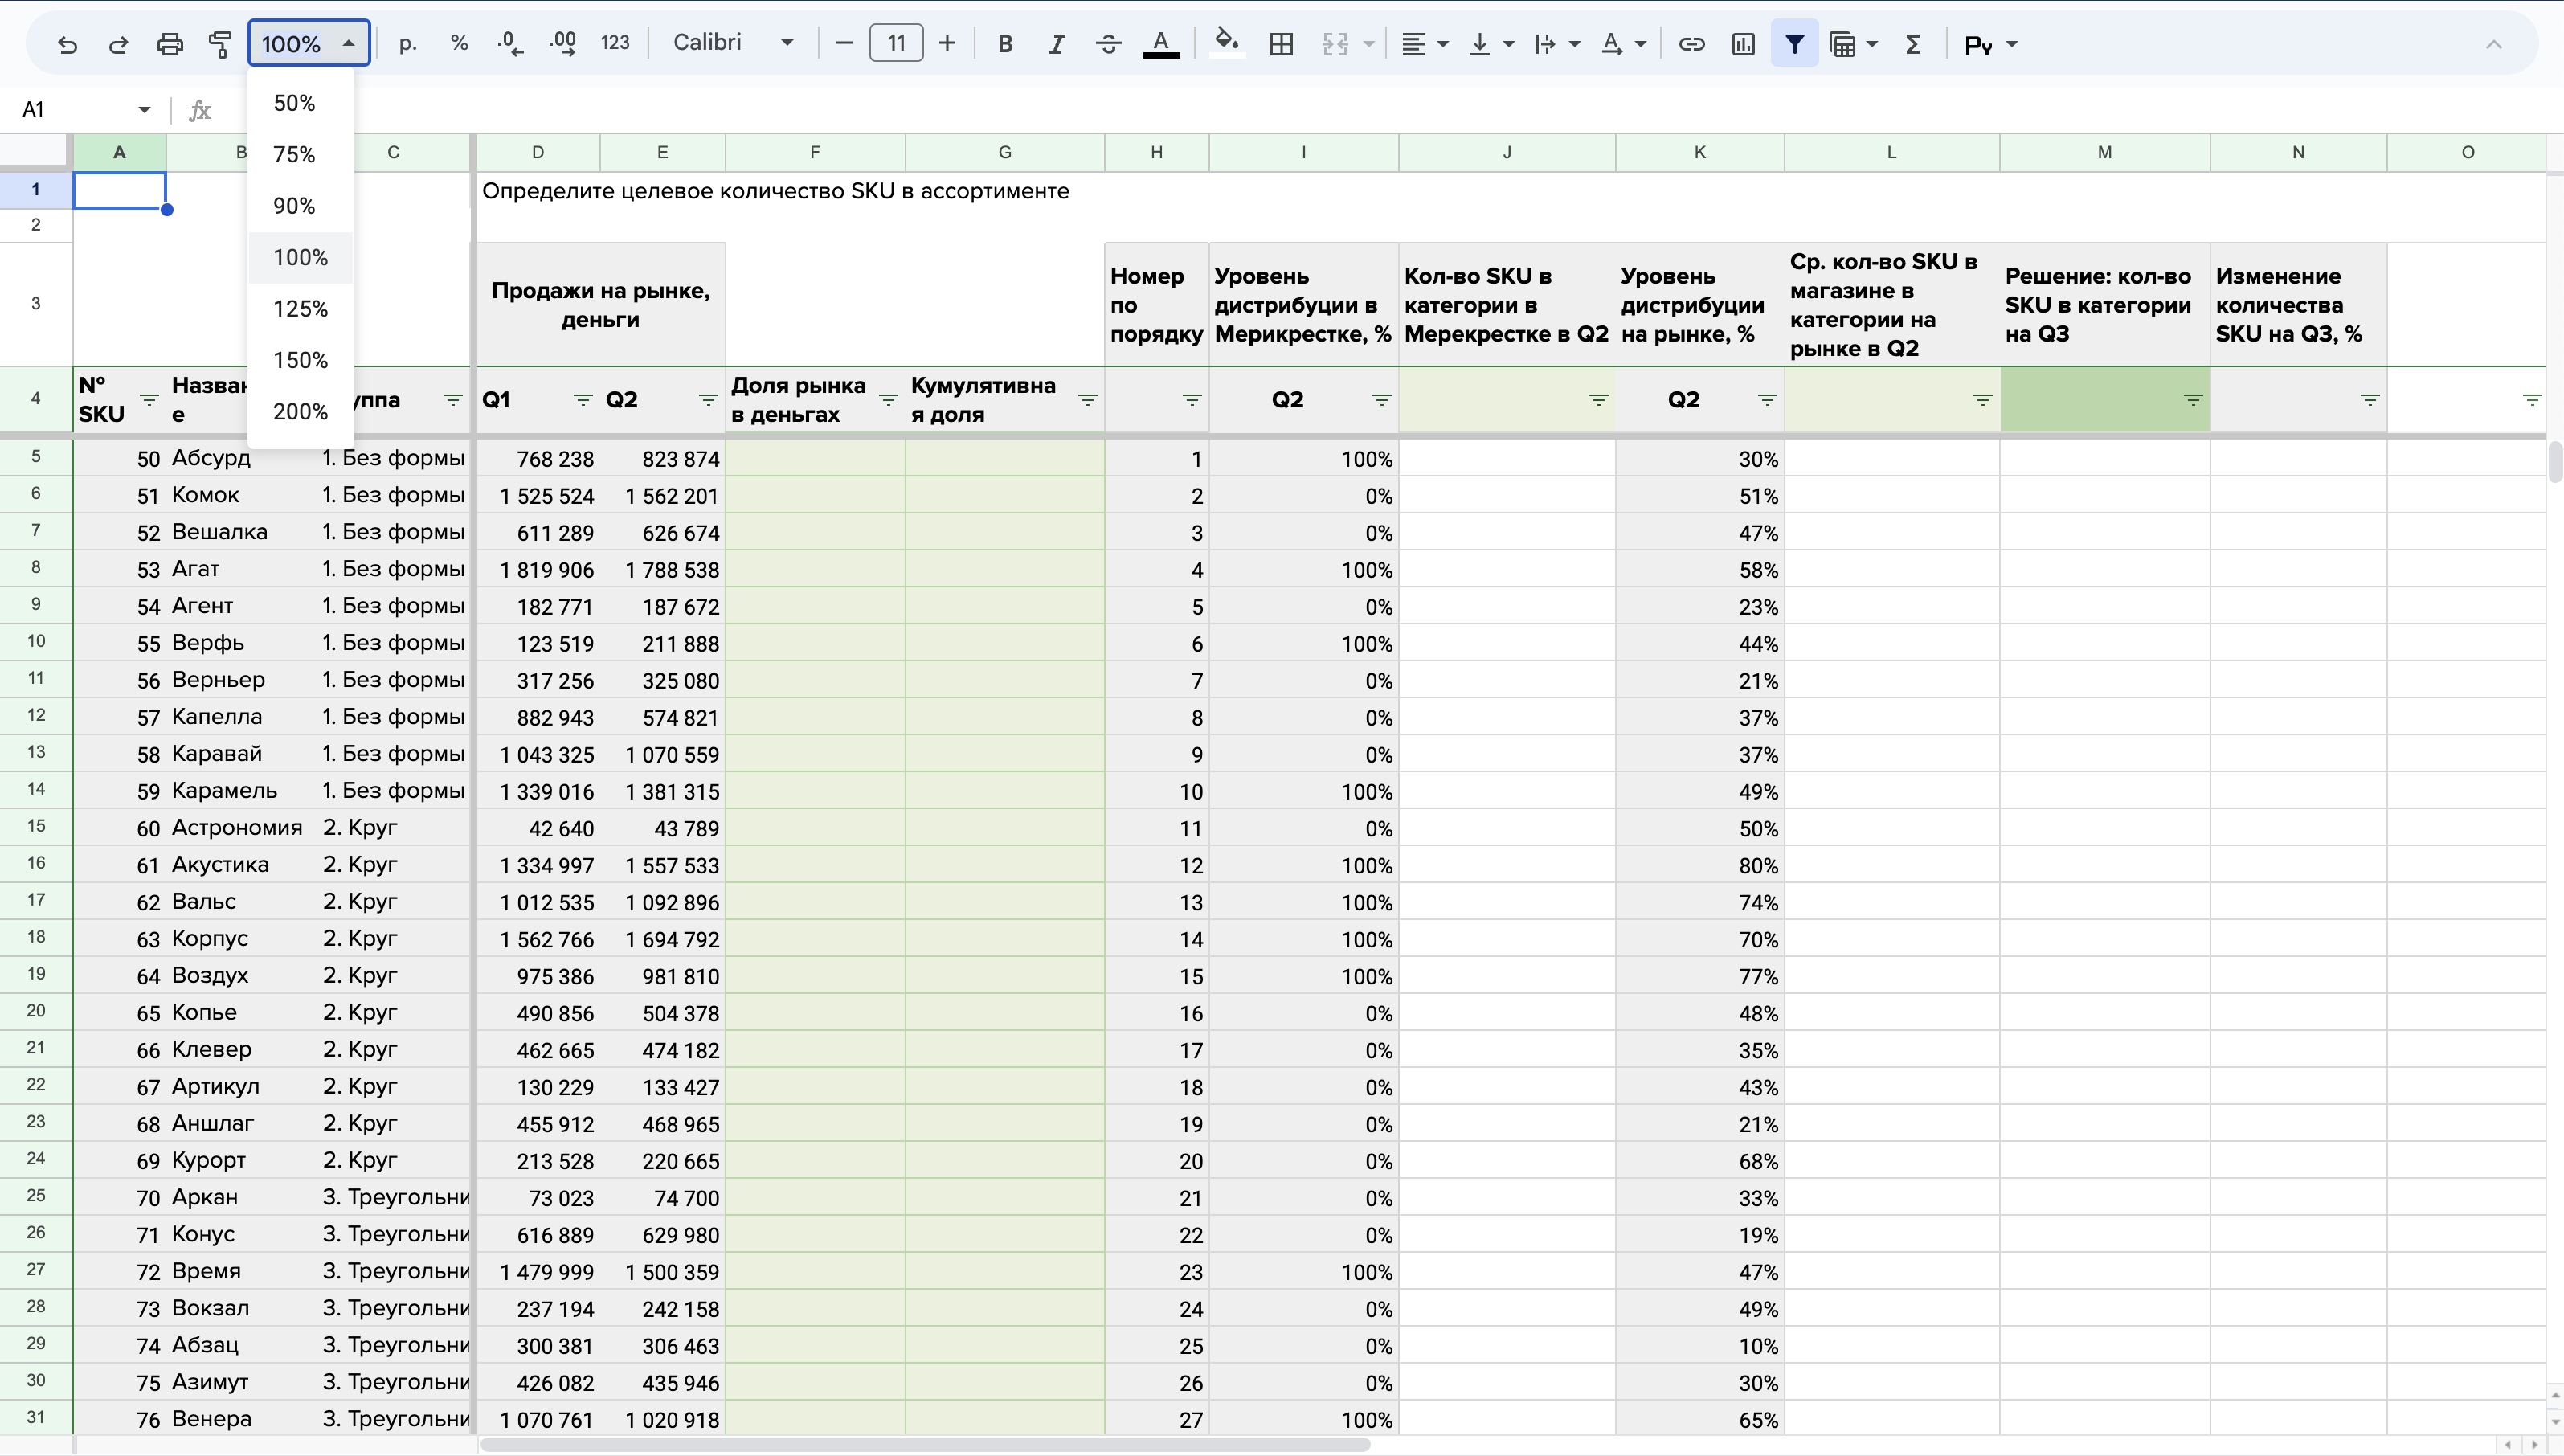This screenshot has height=1456, width=2564.
Task: Click the sigma functions icon
Action: pos(1913,44)
